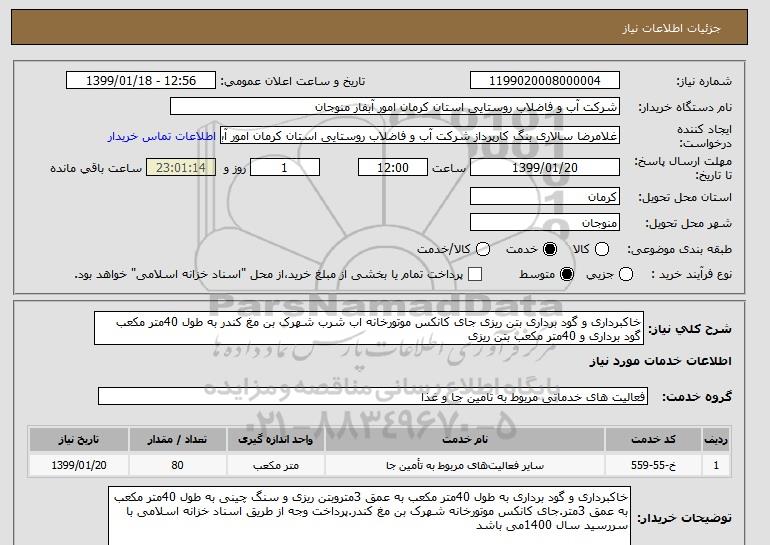This screenshot has height=545, width=770.
Task: Select the خدمت radio button
Action: 550,249
